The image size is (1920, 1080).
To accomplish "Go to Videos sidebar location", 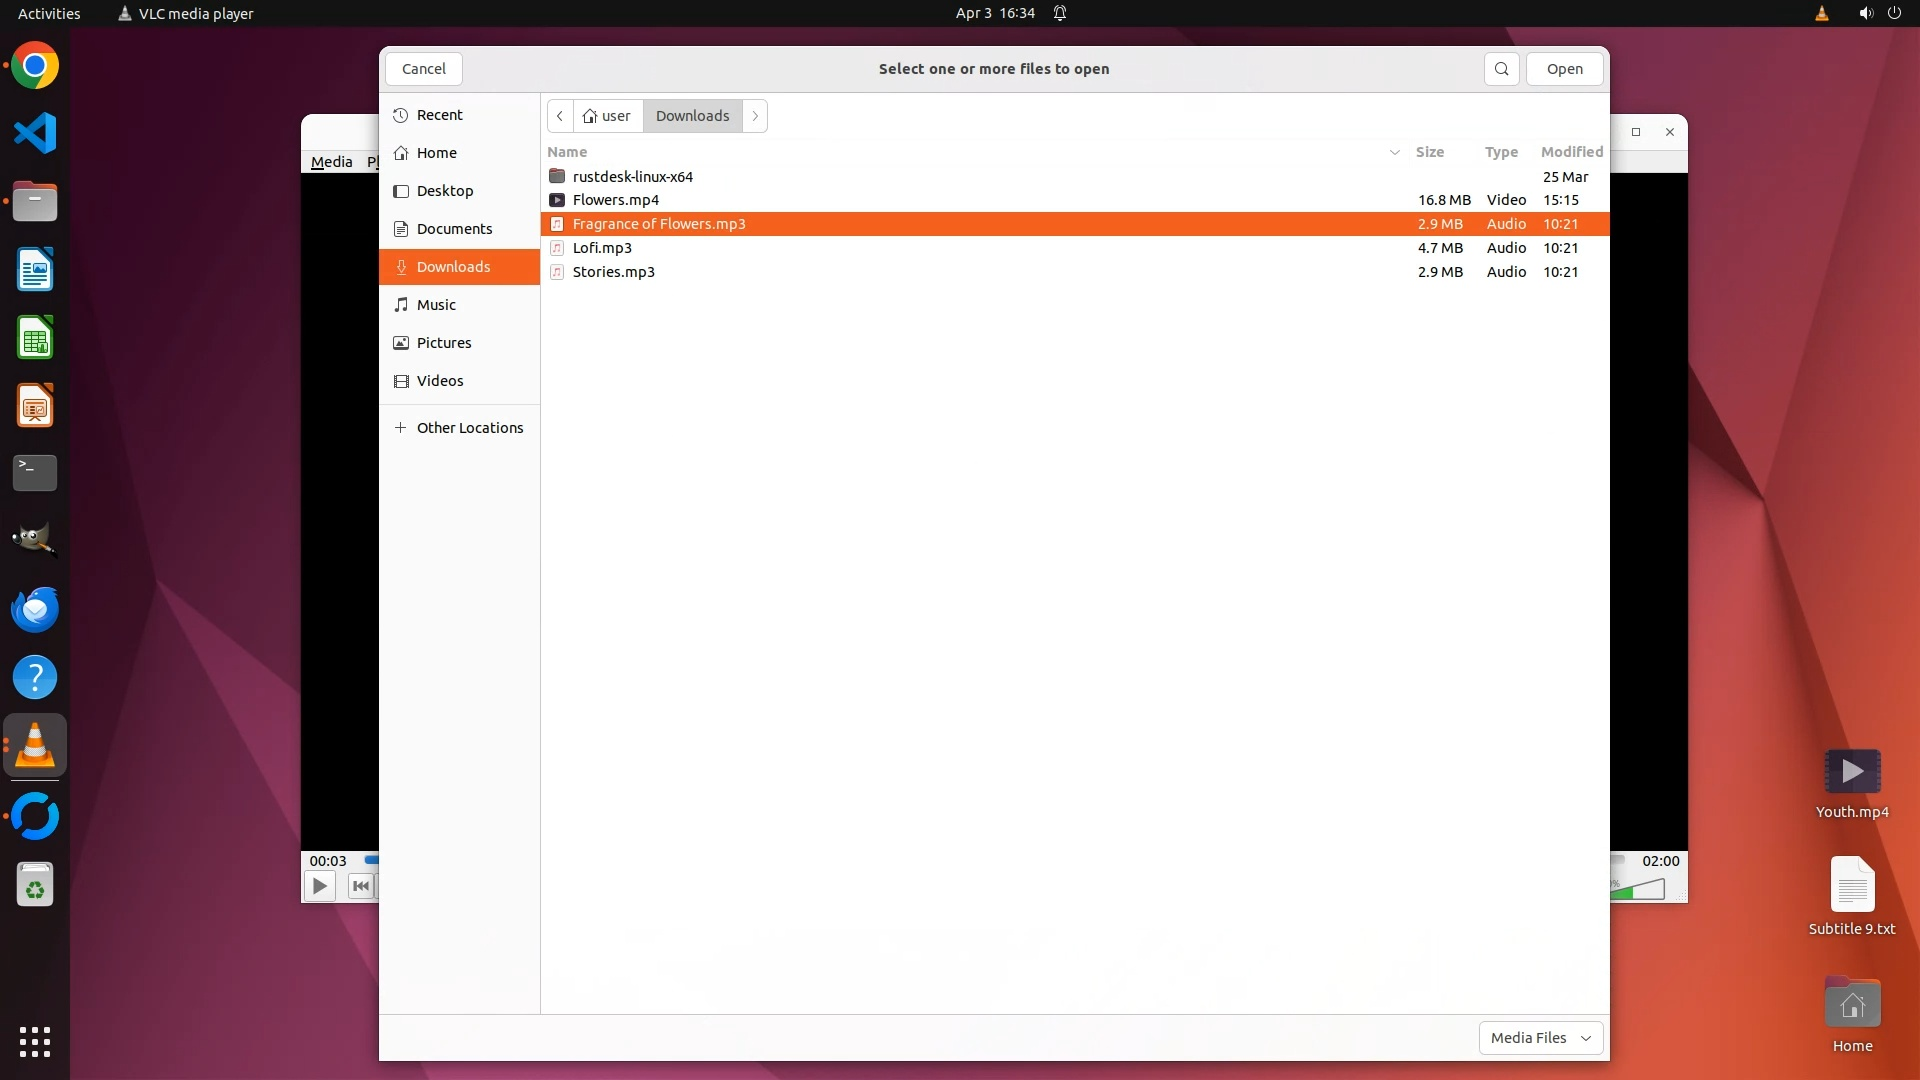I will [439, 381].
